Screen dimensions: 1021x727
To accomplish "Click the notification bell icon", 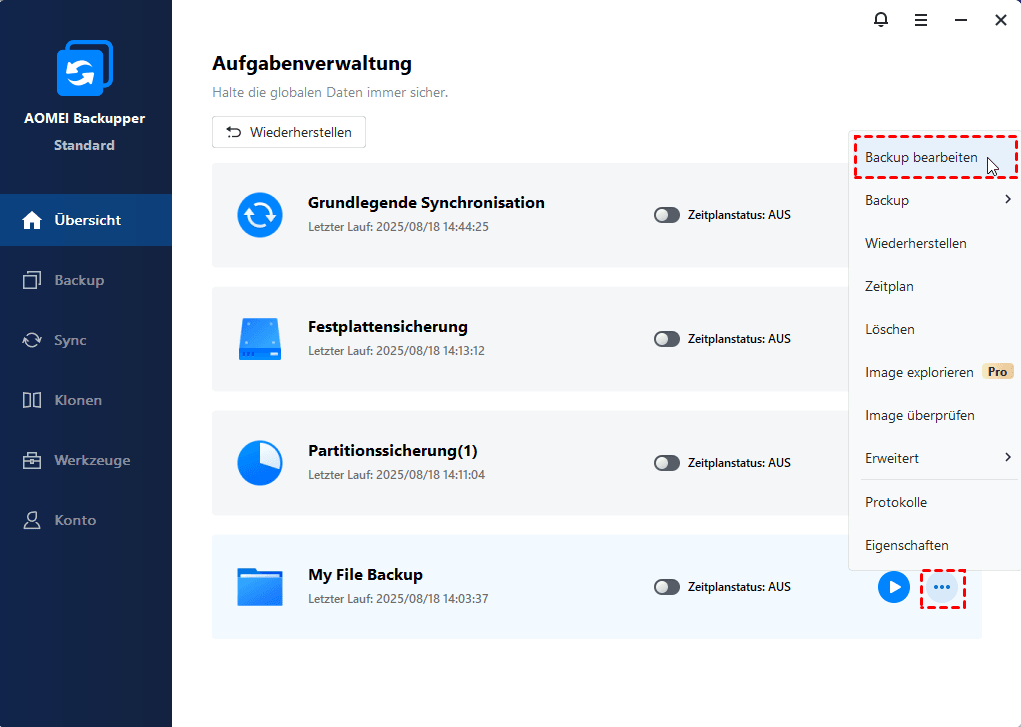I will (x=880, y=19).
